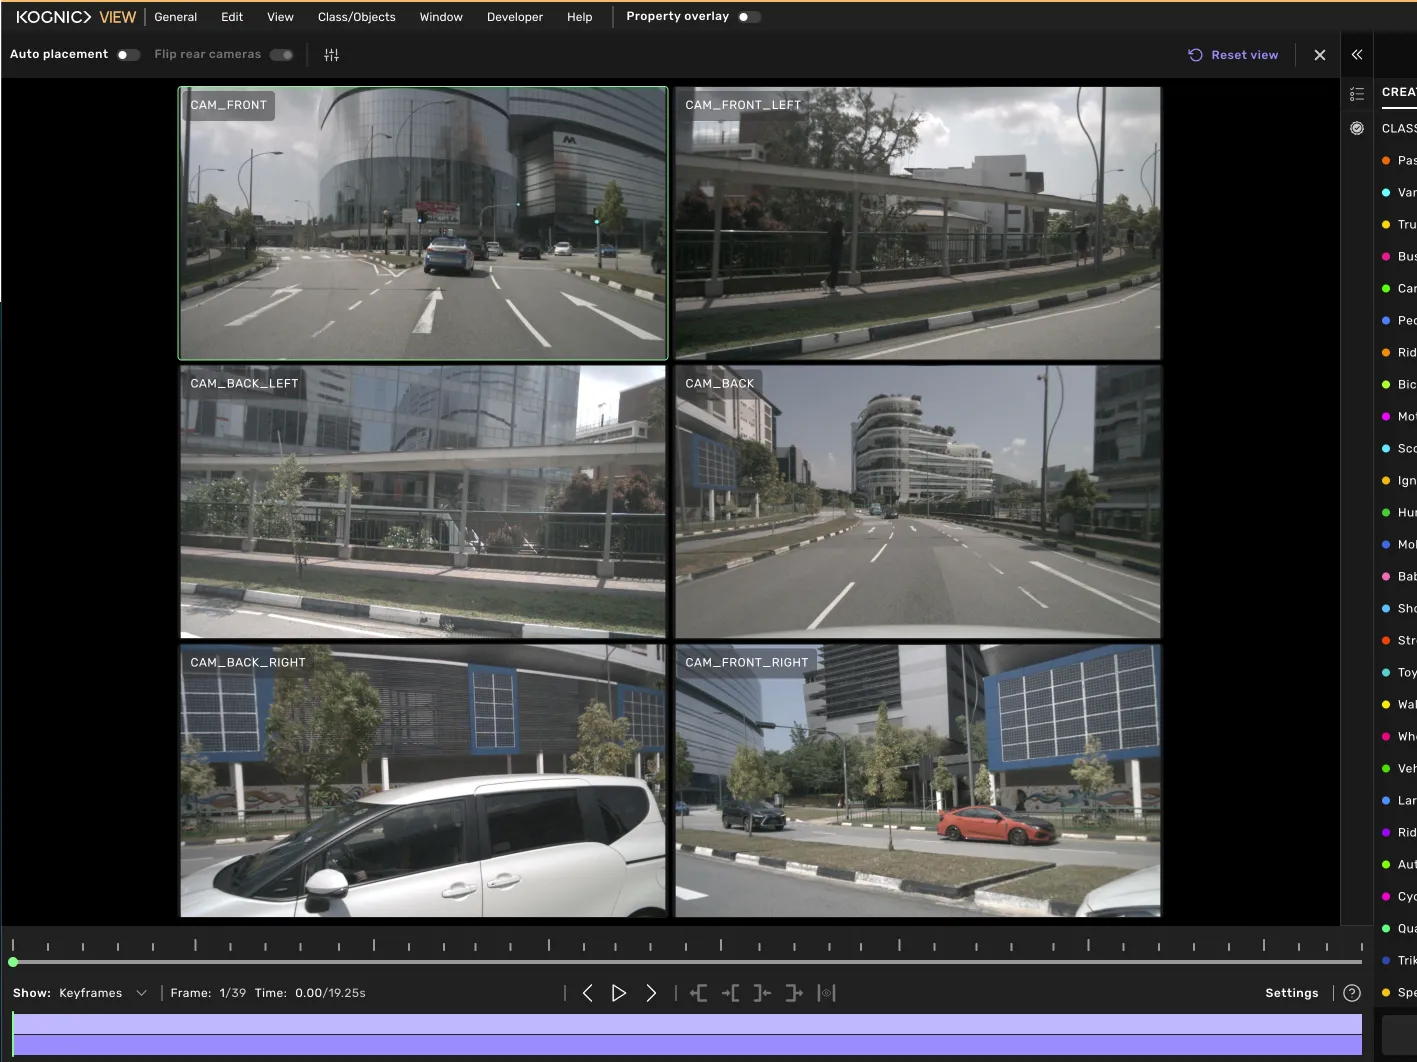Toggle the Property overlay switch
Screen dimensions: 1417x1062
[749, 17]
